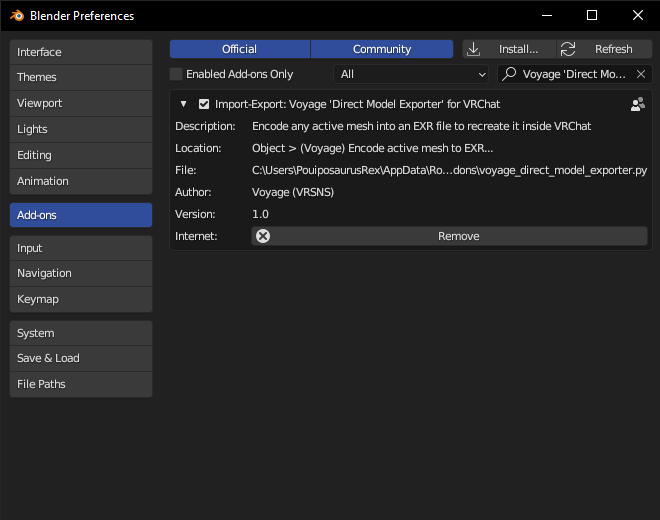The height and width of the screenshot is (520, 660).
Task: Uncheck the Voyage Direct Model Exporter add-on
Action: coord(204,104)
